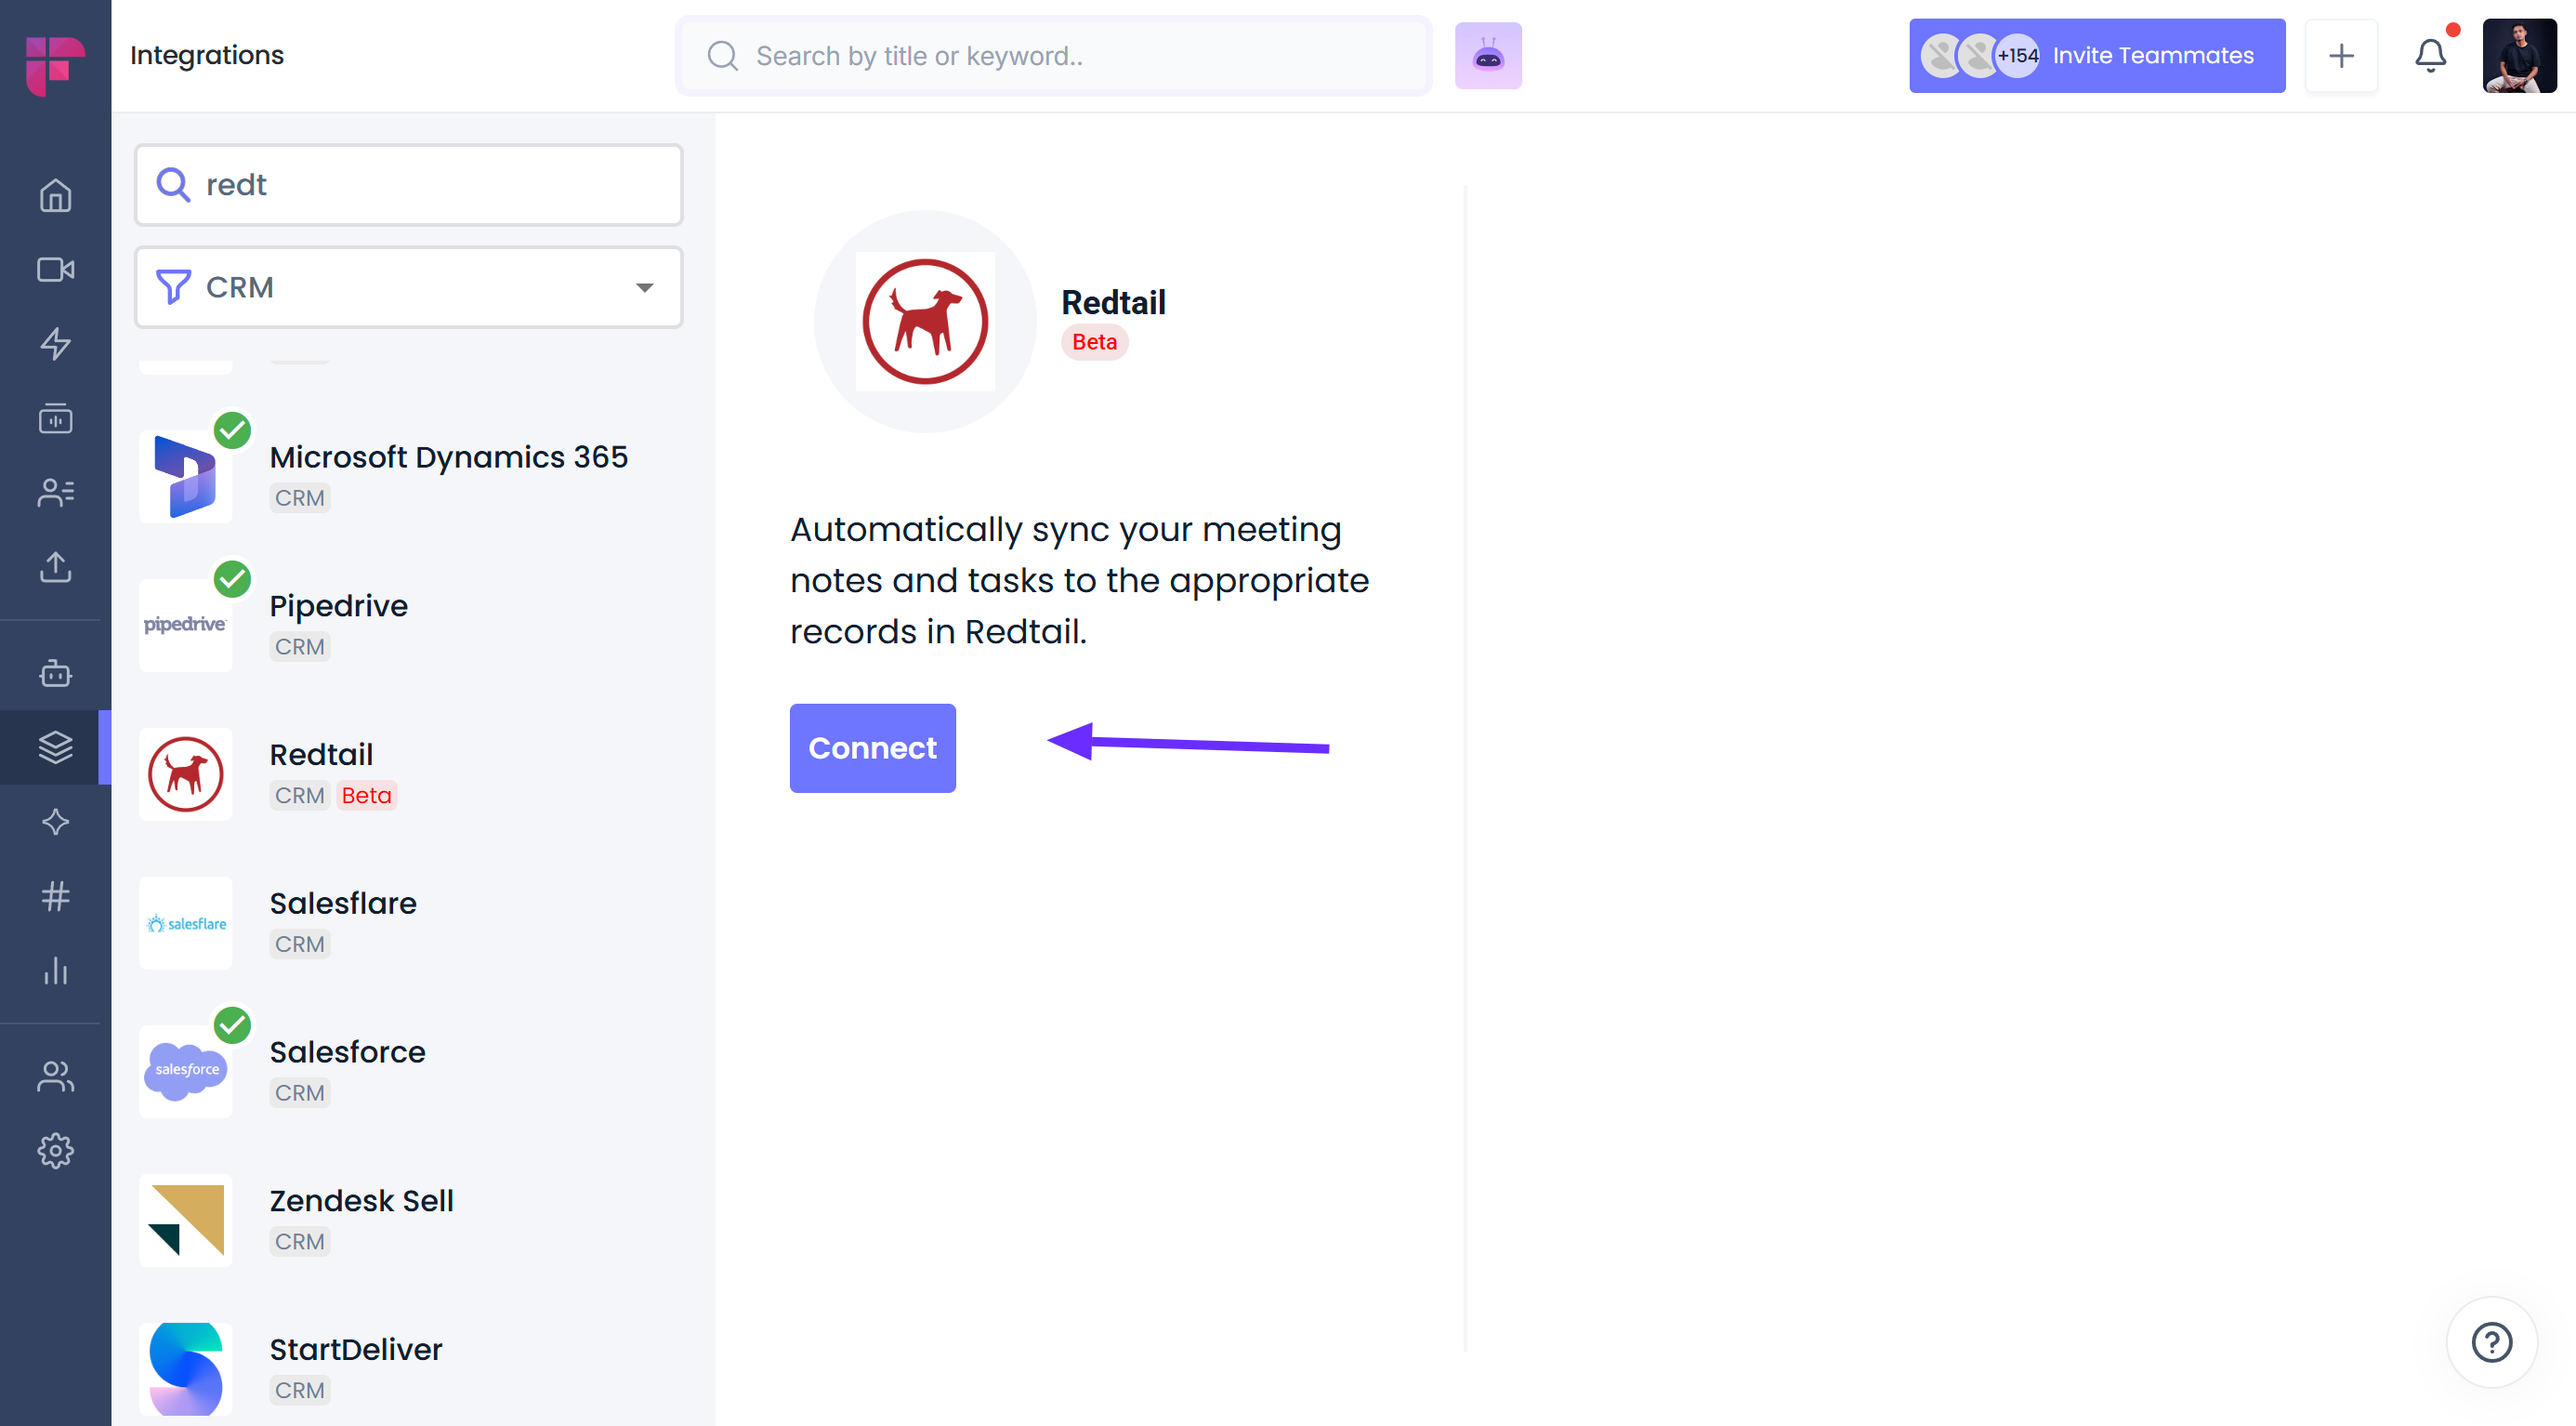The height and width of the screenshot is (1426, 2576).
Task: Select Pipedrive in integrations list
Action: [x=338, y=623]
